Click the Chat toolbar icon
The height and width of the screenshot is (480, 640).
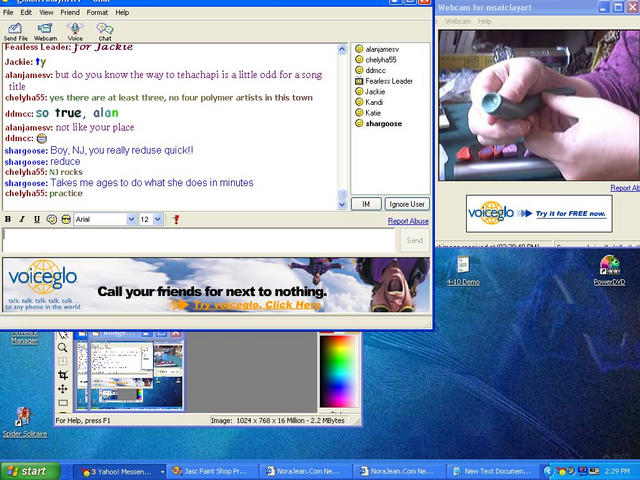(105, 32)
